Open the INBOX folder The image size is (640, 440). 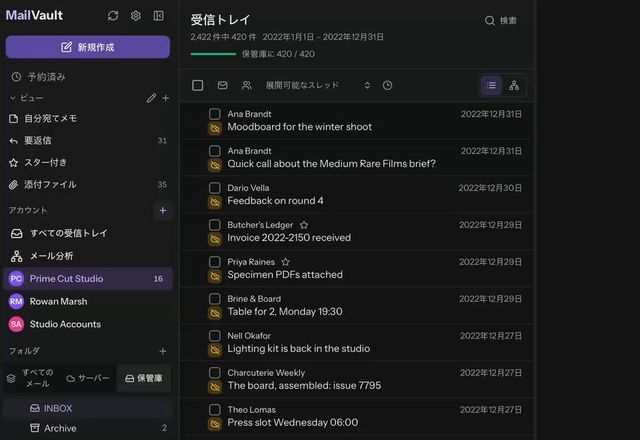click(88, 408)
